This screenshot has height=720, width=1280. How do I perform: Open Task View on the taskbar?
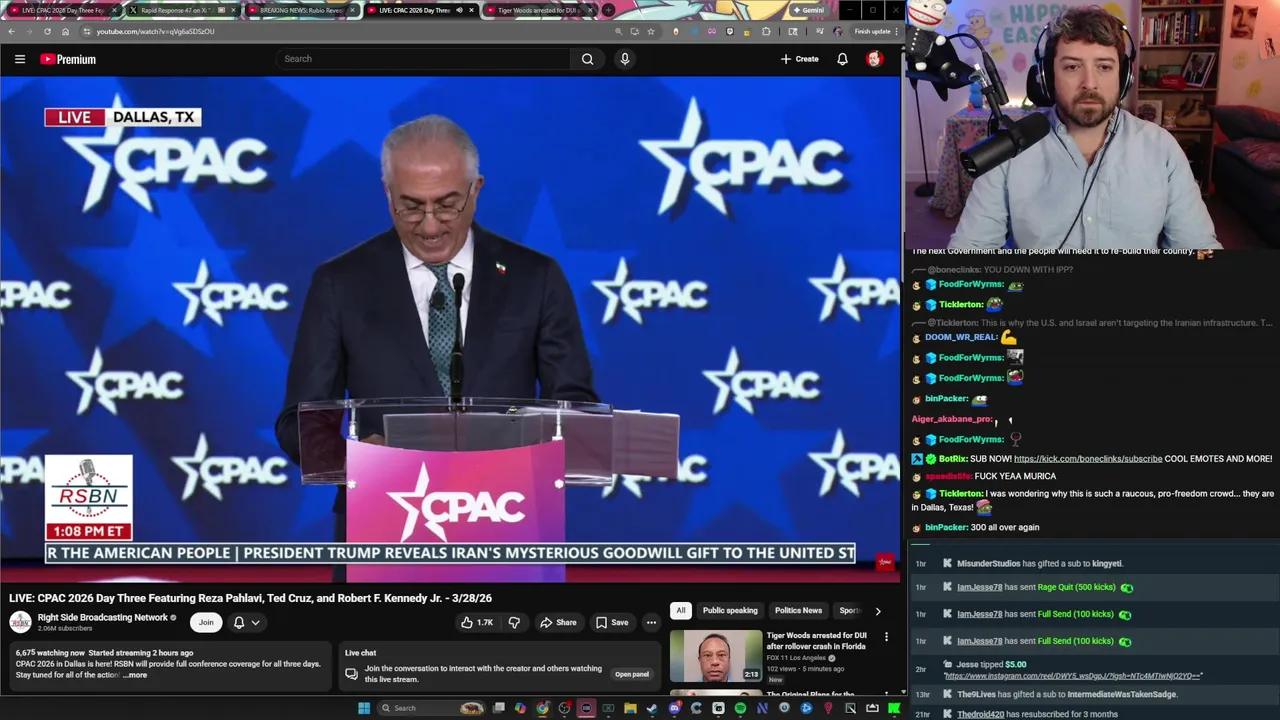coord(499,708)
